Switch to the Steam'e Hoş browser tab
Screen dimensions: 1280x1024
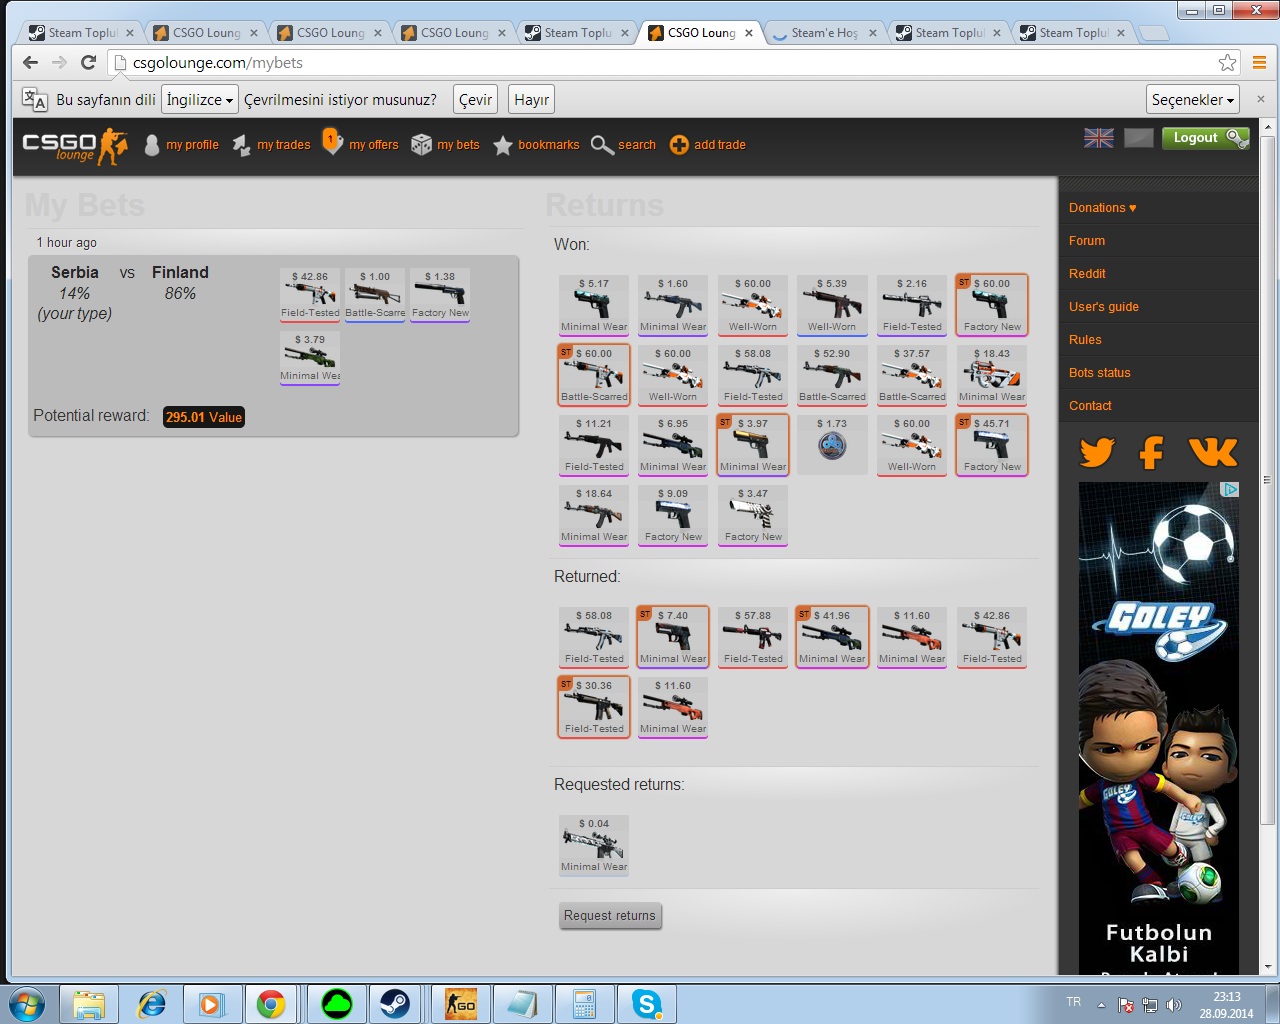pos(825,33)
